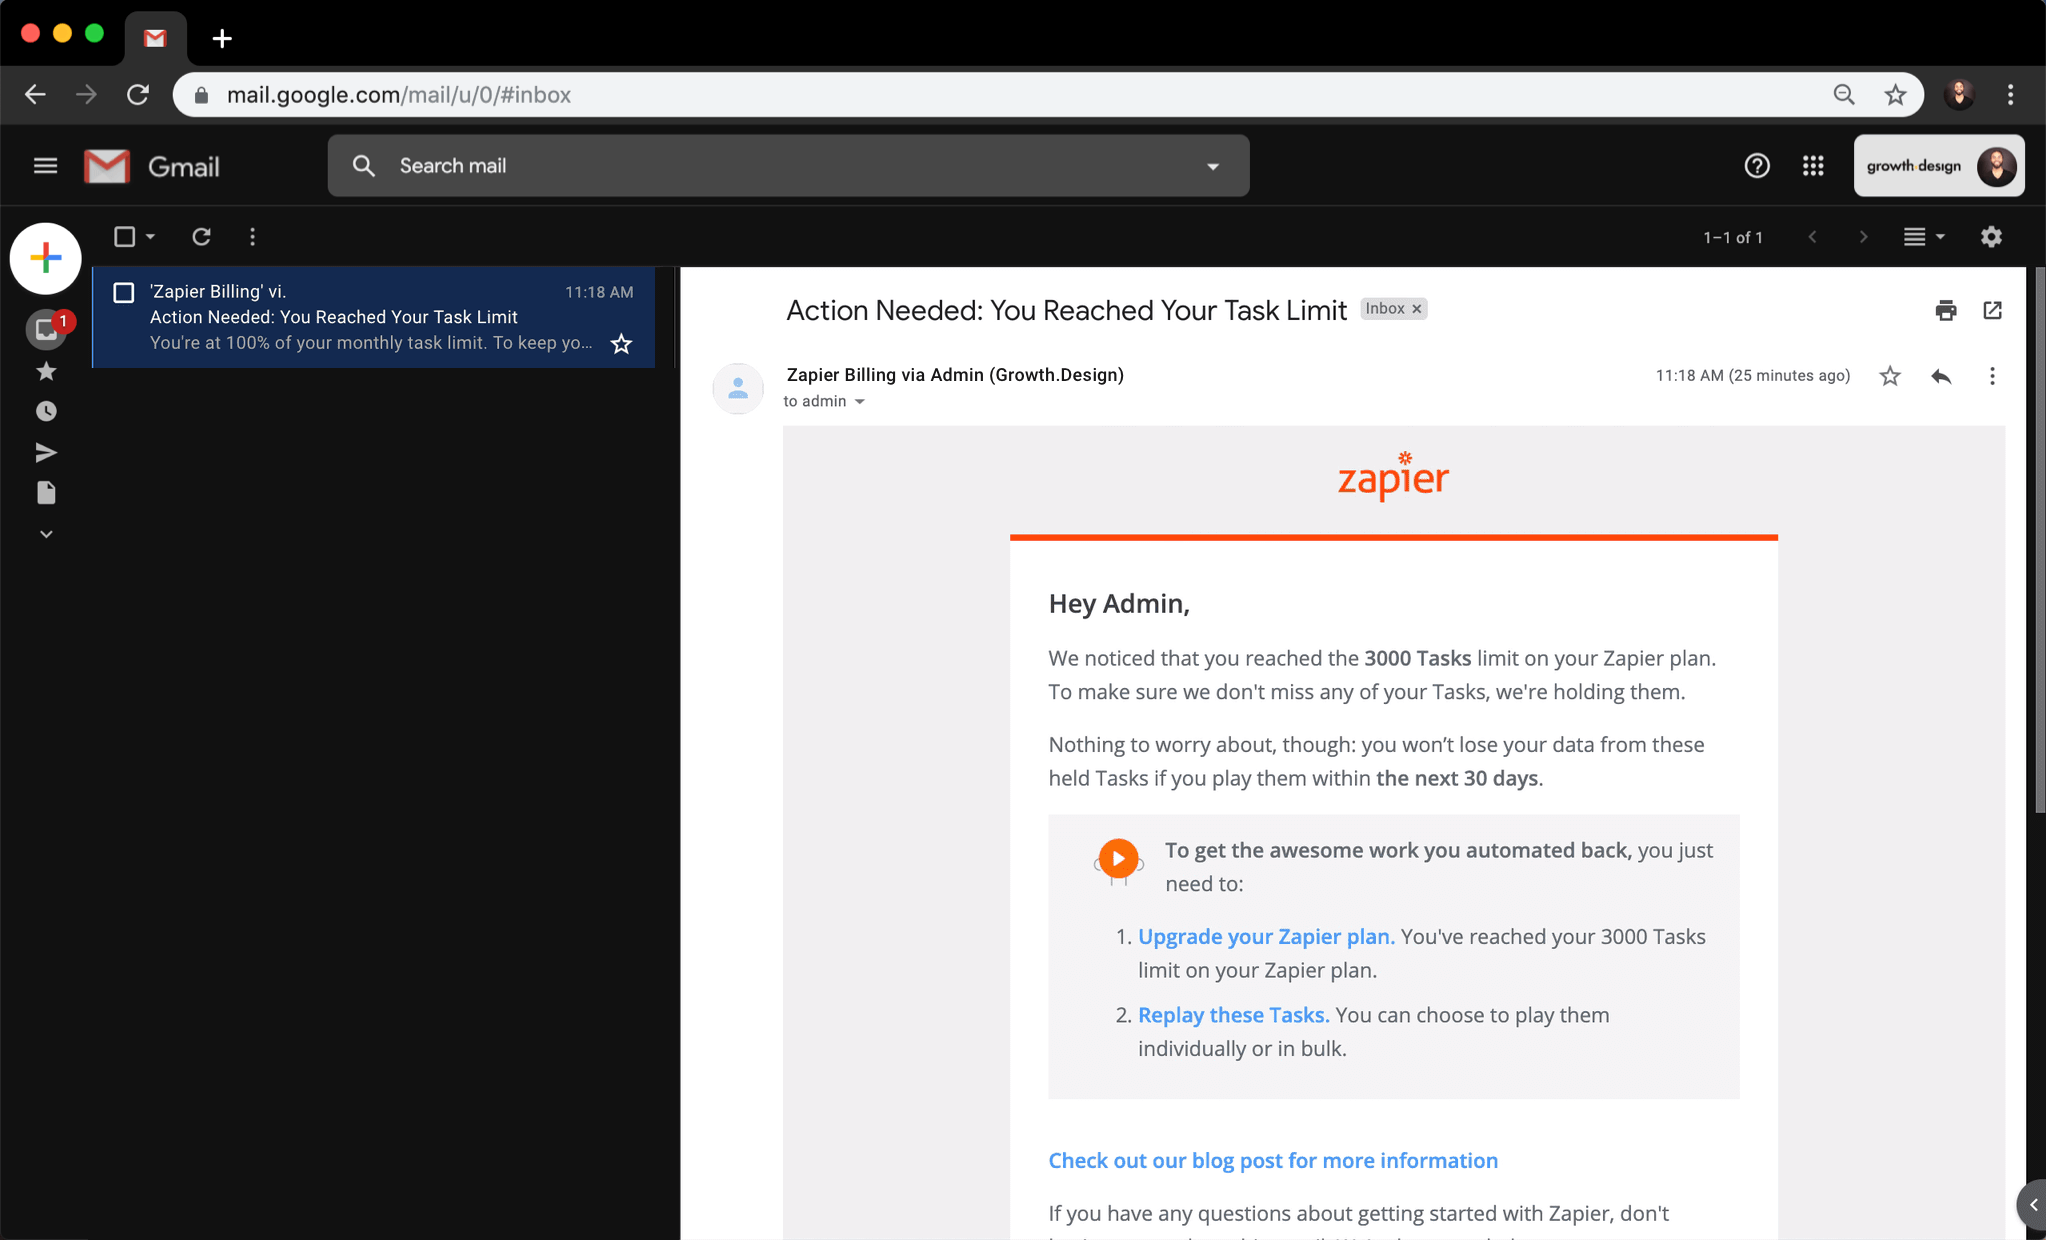Expand search options dropdown arrow
2046x1240 pixels.
click(1213, 167)
